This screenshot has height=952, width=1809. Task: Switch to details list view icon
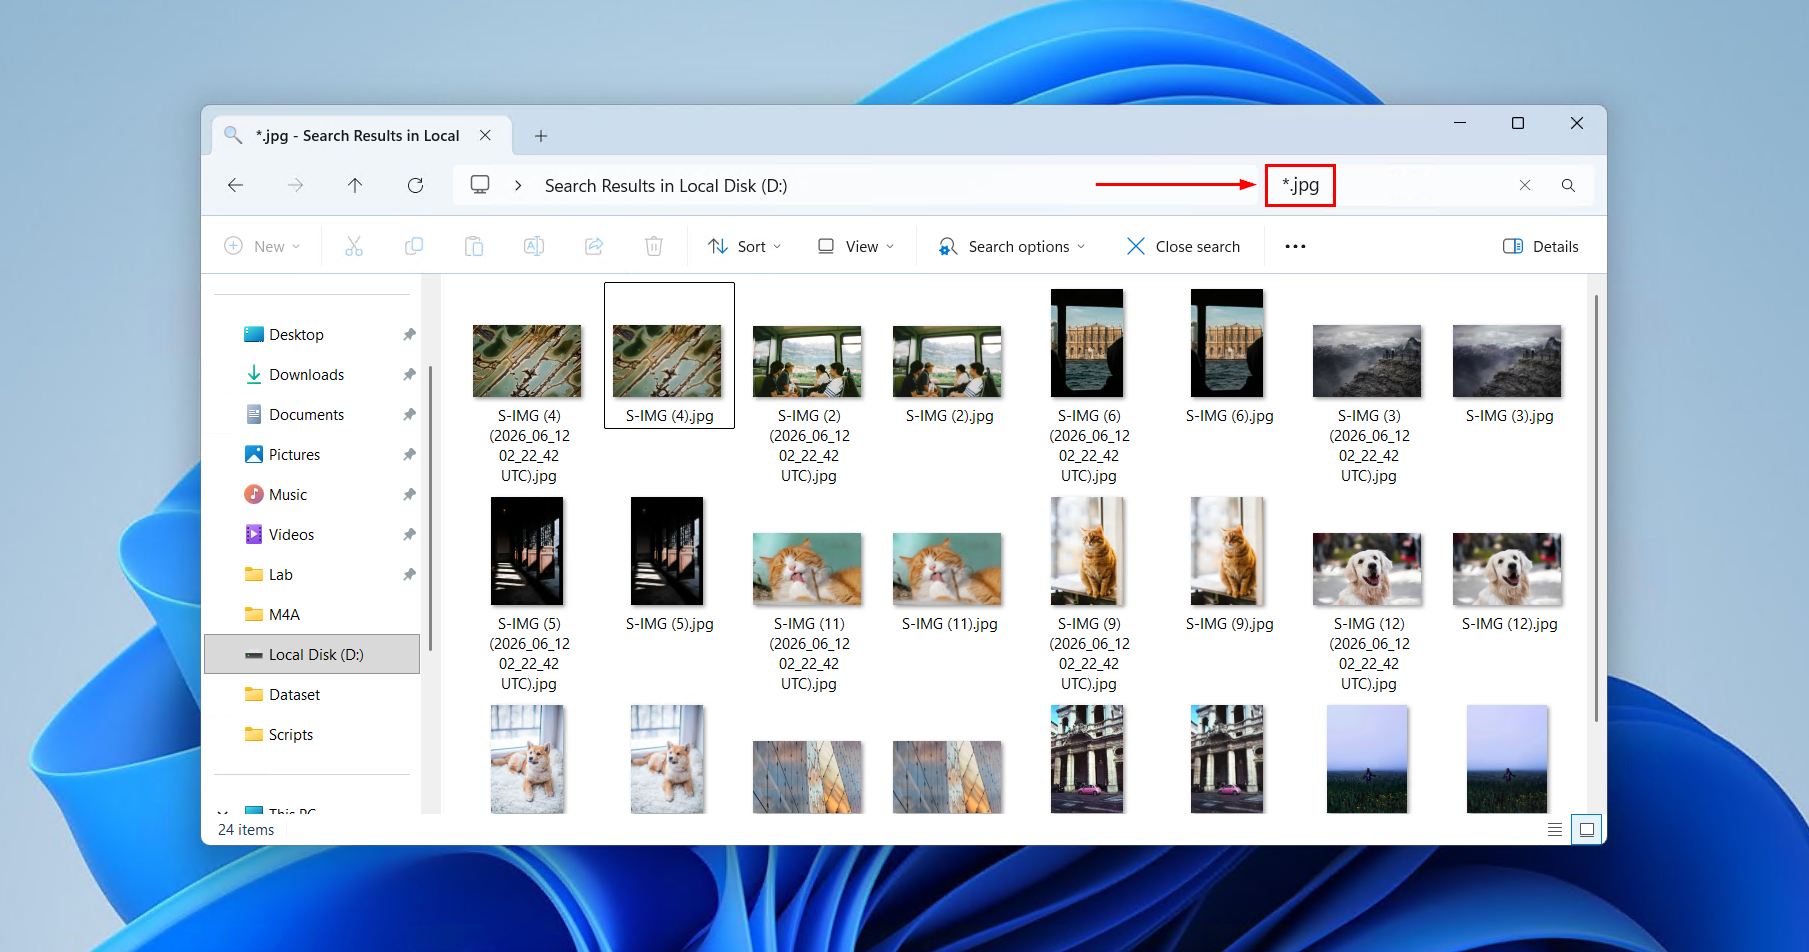click(x=1555, y=829)
